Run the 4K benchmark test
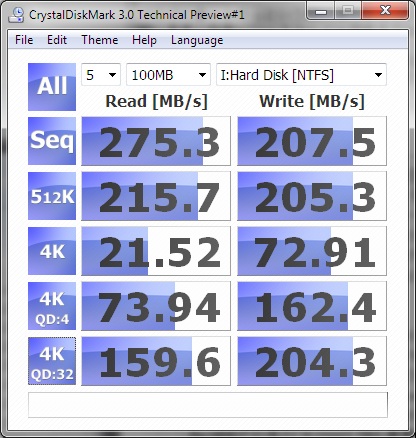The width and height of the screenshot is (416, 438). pyautogui.click(x=52, y=251)
